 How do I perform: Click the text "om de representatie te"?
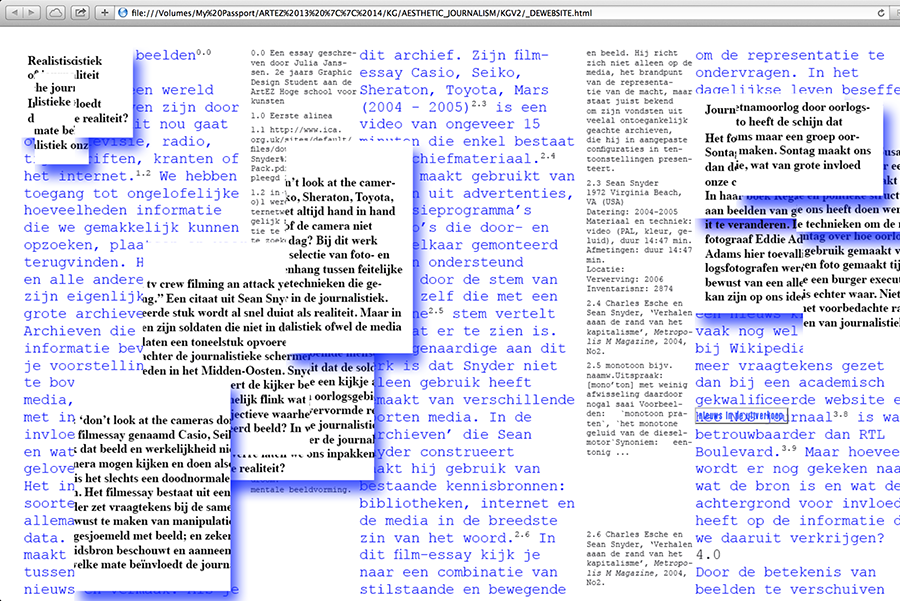pos(790,55)
